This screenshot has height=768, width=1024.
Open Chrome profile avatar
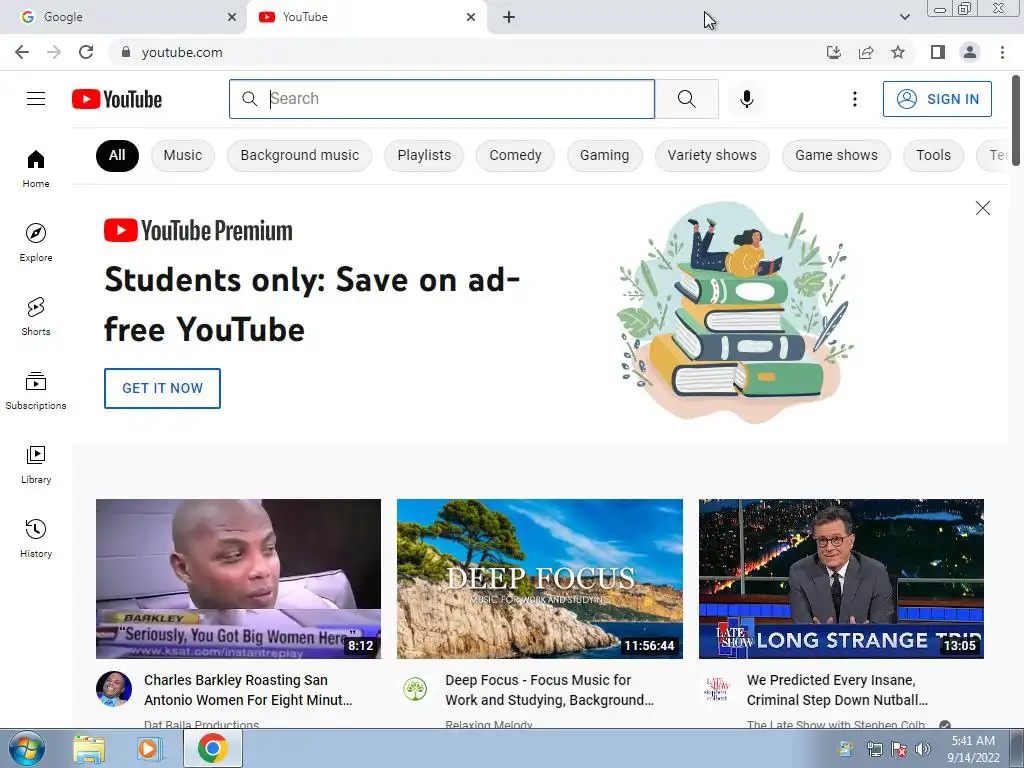(x=970, y=52)
